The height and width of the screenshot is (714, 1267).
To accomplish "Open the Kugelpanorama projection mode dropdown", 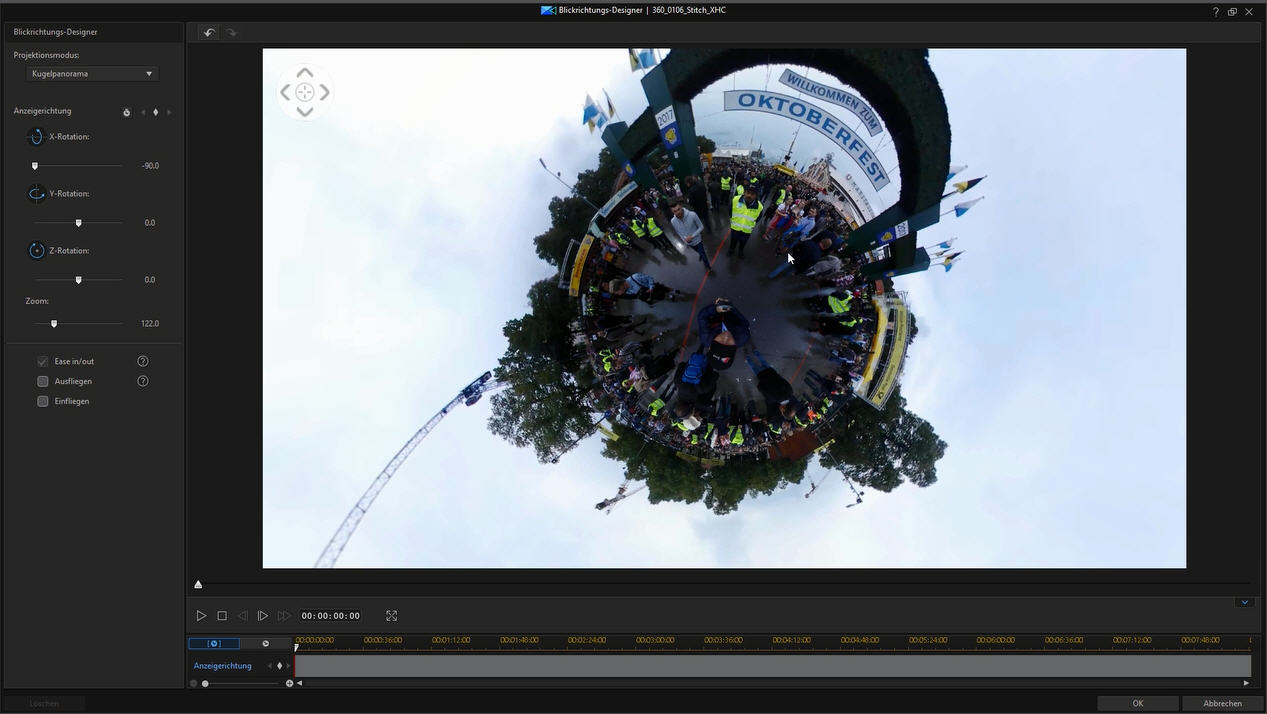I will (92, 74).
